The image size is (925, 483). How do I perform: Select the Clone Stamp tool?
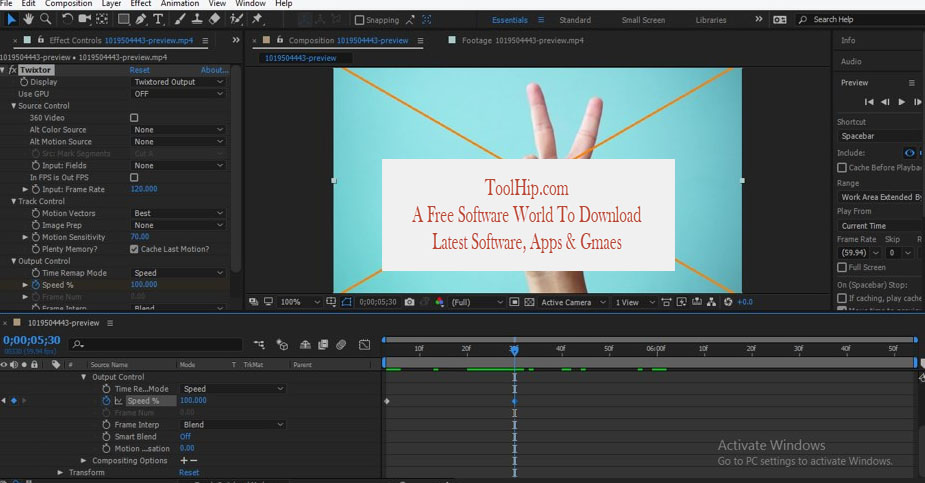(x=197, y=19)
